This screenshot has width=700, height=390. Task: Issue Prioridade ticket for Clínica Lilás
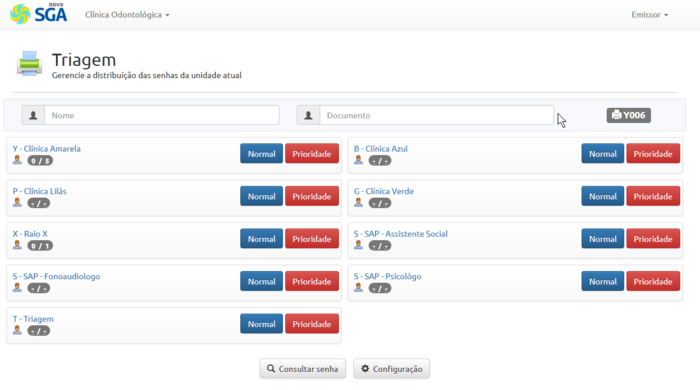click(x=312, y=196)
